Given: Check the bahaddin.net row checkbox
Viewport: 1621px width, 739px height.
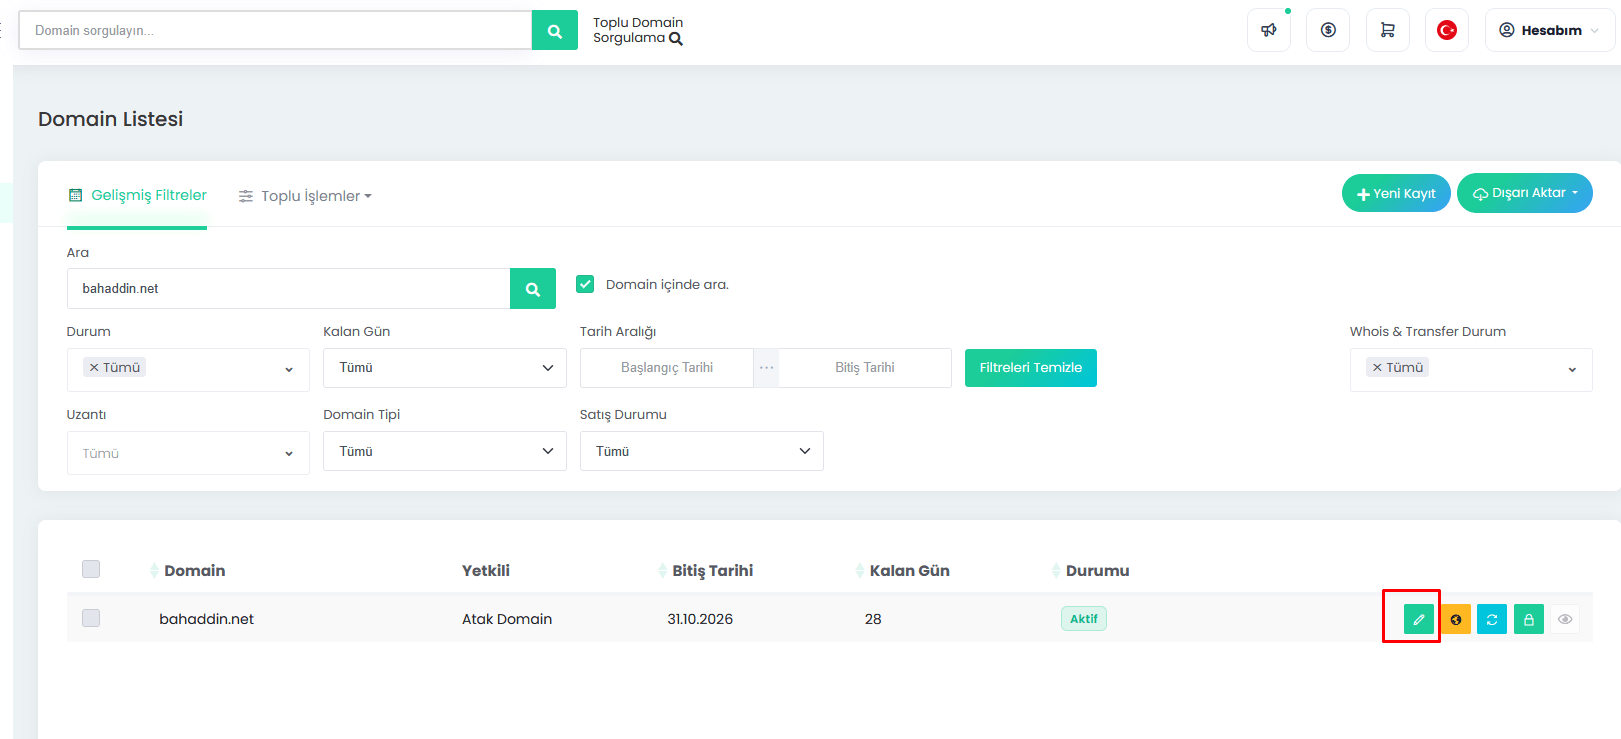Looking at the screenshot, I should (91, 618).
